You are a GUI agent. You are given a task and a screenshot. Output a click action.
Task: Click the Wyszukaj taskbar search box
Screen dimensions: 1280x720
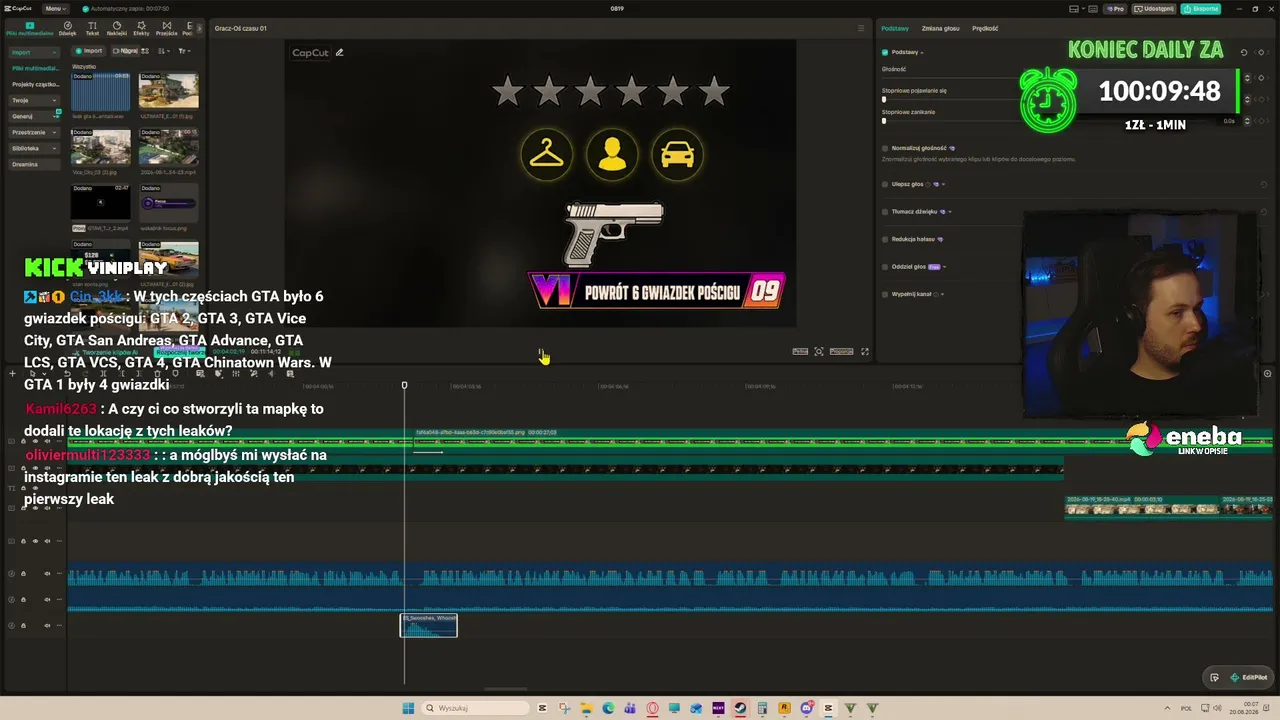[474, 708]
